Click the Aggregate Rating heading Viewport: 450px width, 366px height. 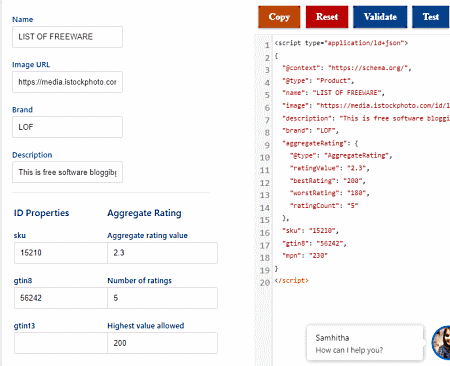[x=144, y=213]
